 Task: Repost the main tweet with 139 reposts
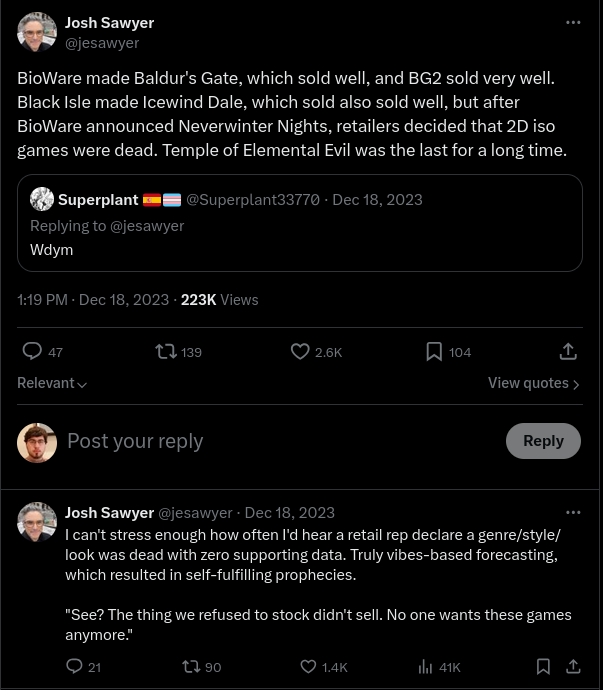tap(167, 351)
